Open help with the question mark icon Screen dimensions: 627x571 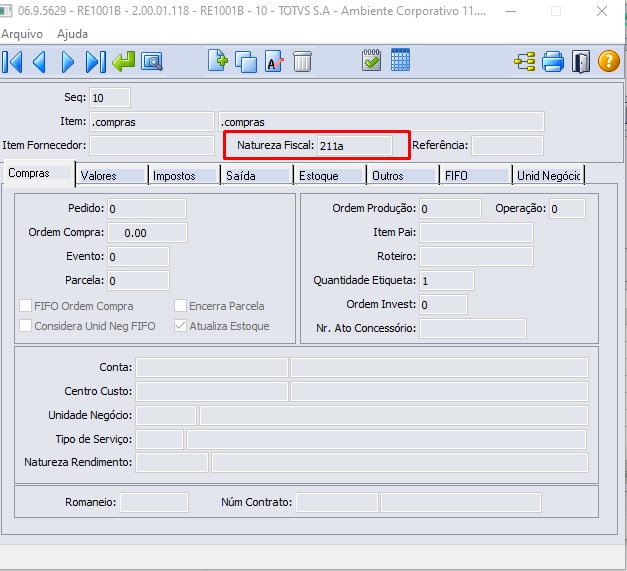[x=609, y=61]
